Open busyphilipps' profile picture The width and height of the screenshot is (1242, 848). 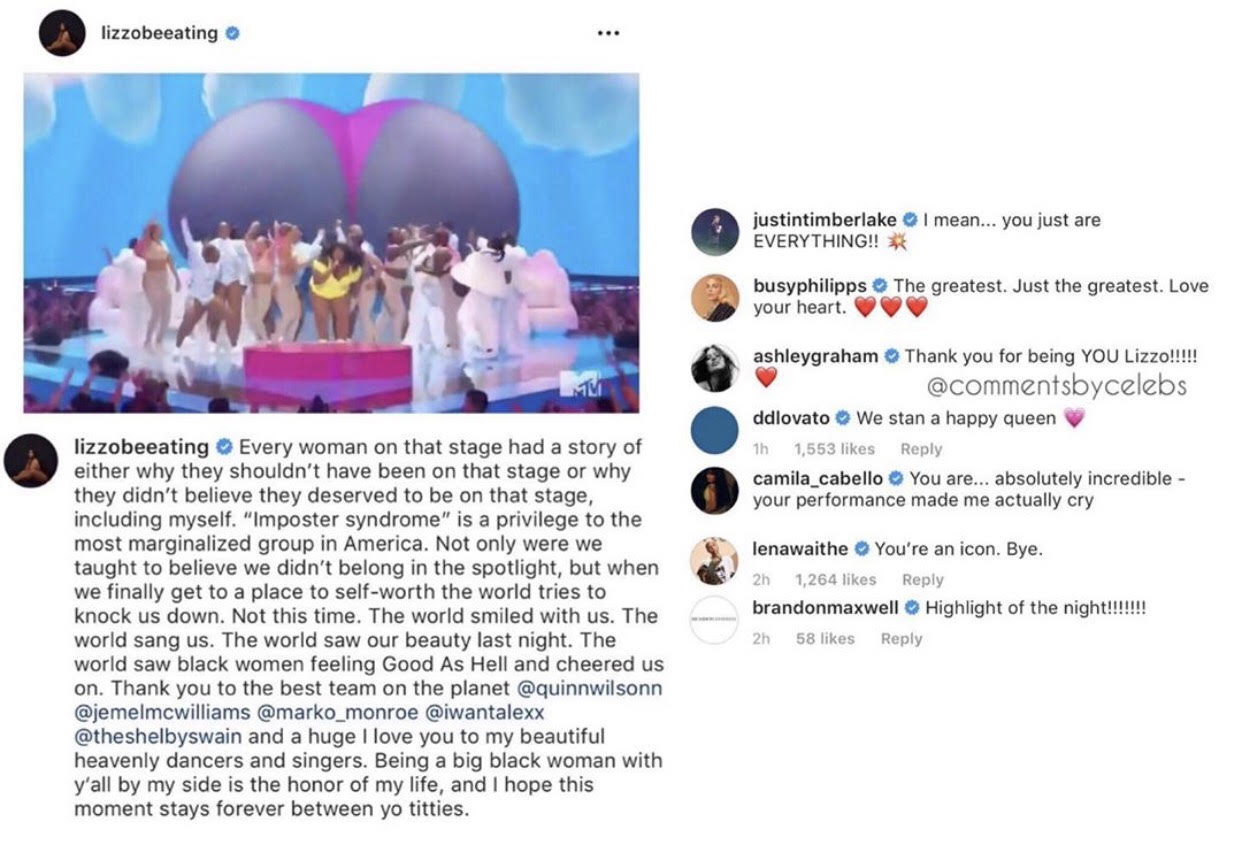tap(716, 298)
